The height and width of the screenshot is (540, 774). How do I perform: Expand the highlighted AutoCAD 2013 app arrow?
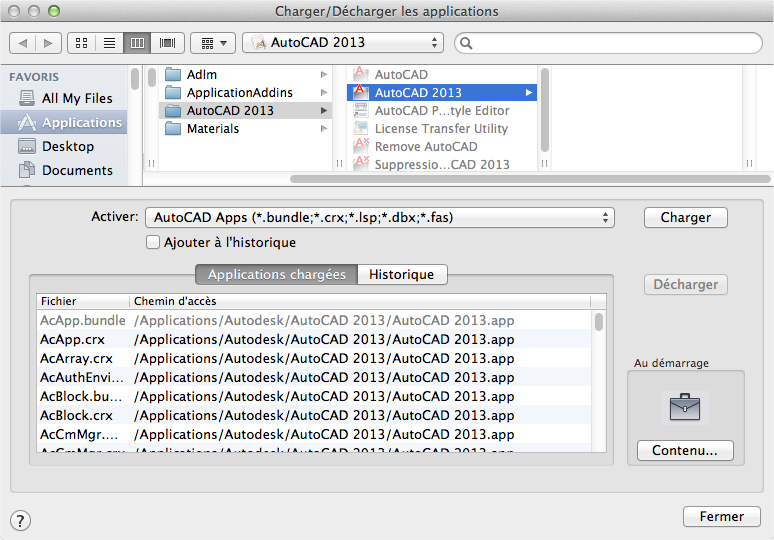(529, 92)
